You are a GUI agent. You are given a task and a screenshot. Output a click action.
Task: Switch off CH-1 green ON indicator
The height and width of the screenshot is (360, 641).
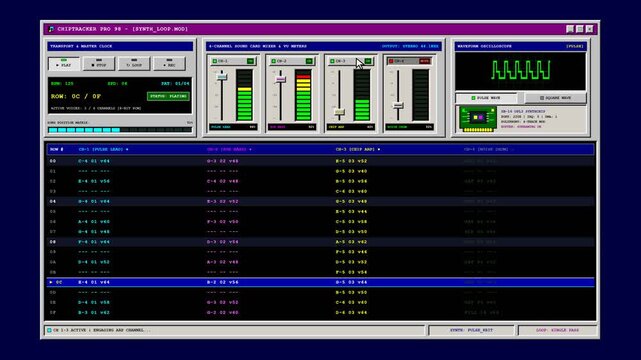click(250, 61)
